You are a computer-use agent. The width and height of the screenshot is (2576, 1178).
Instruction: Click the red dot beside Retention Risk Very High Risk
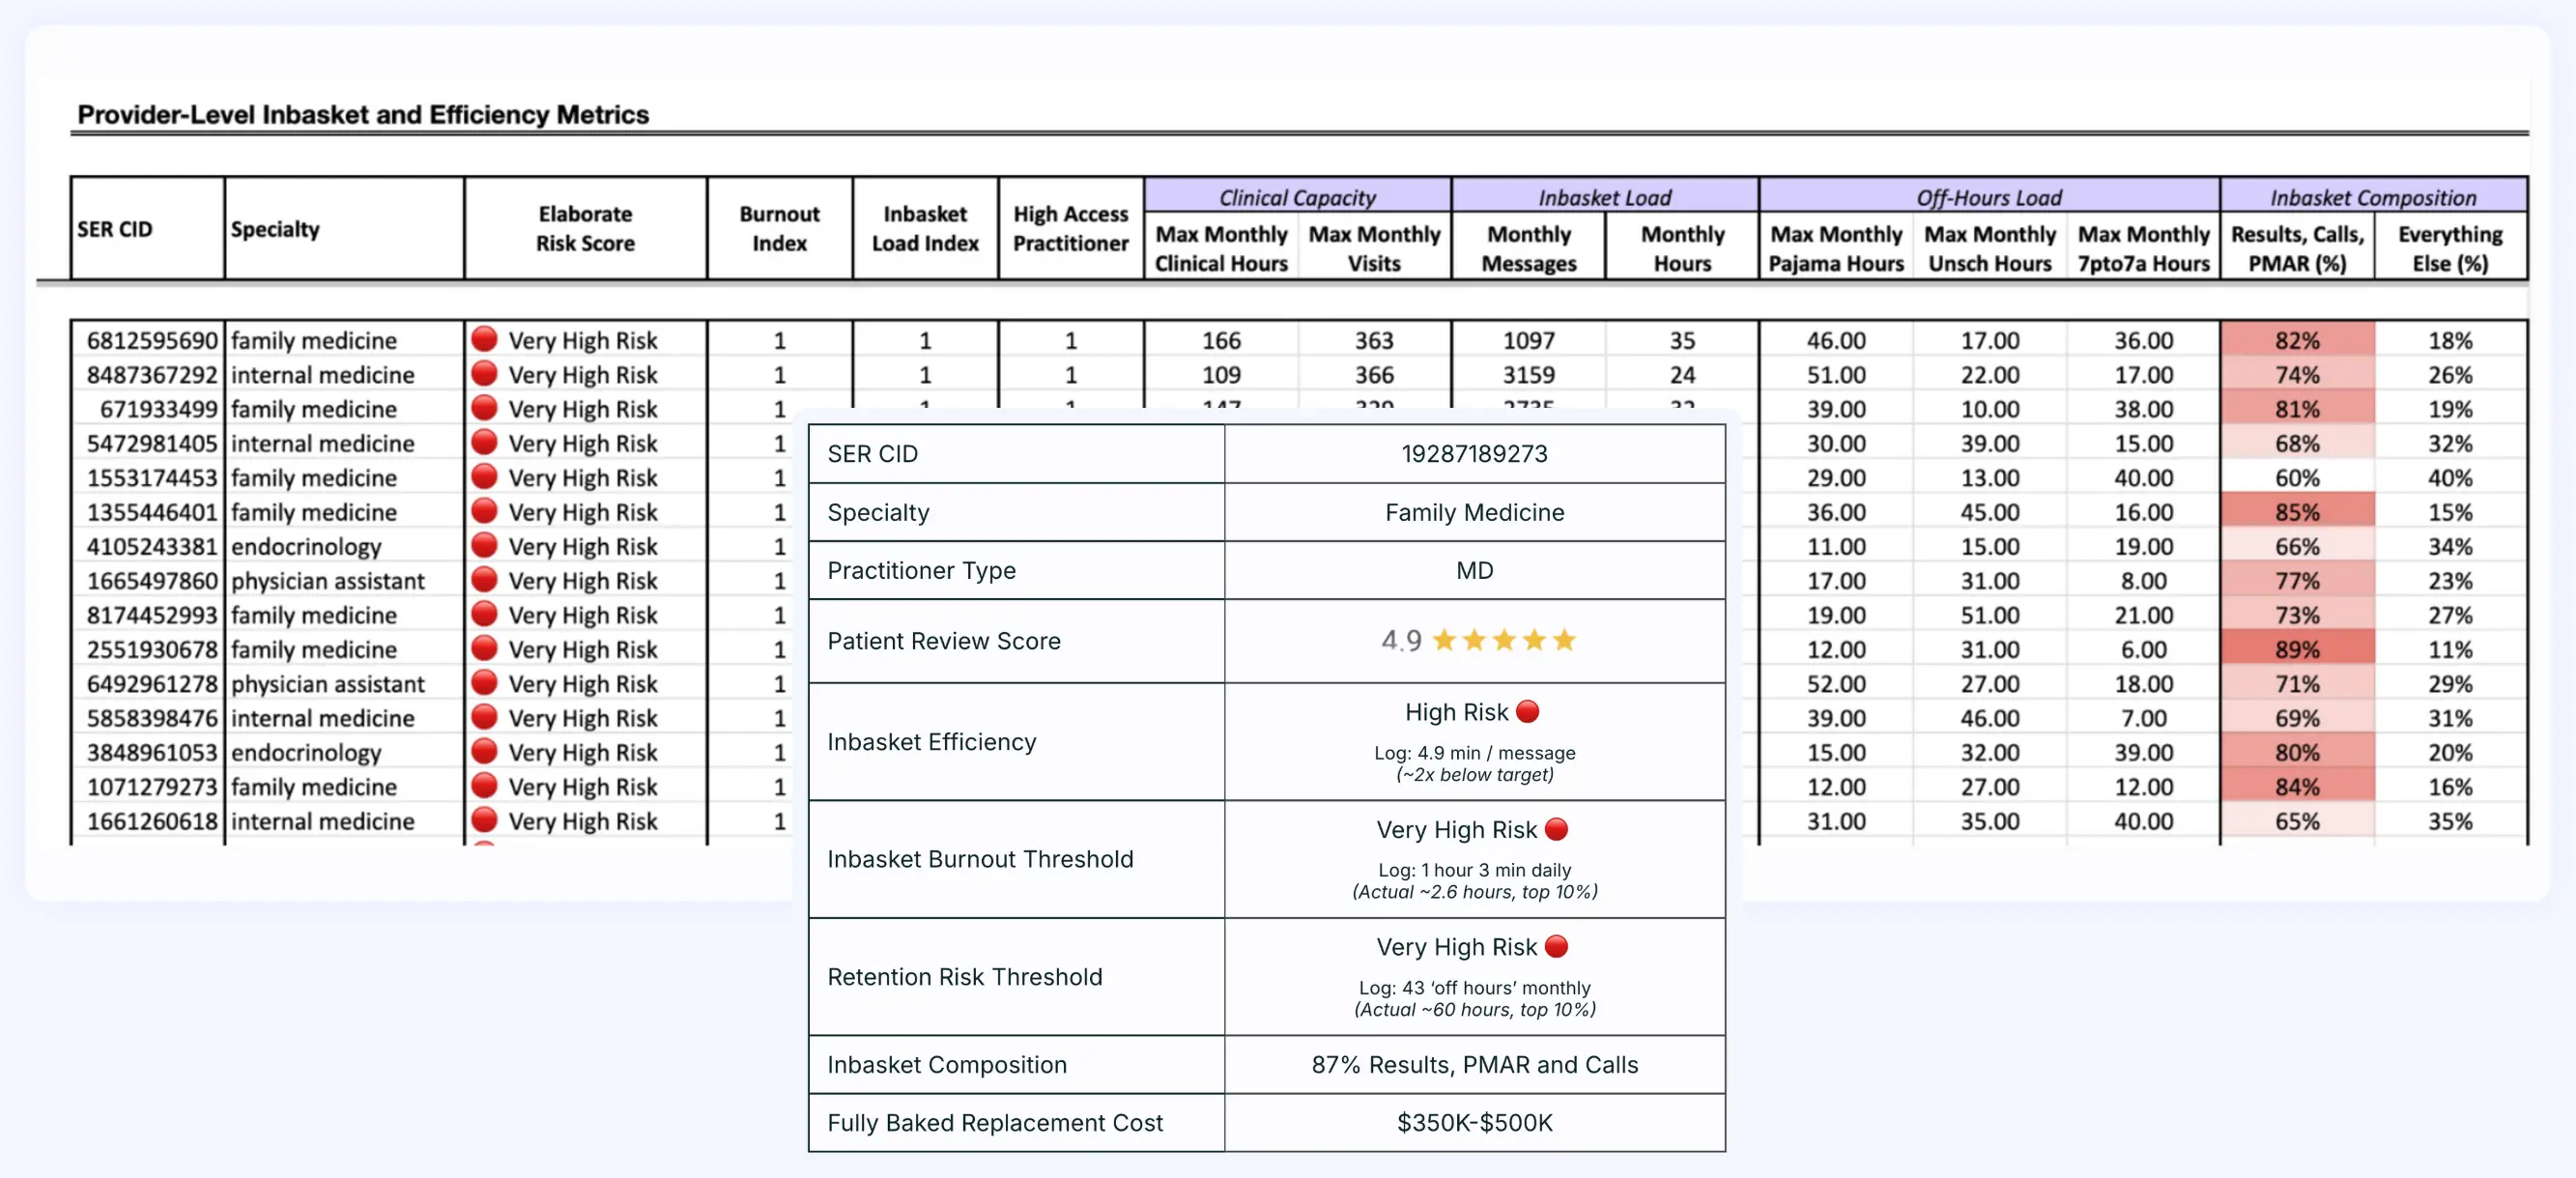coord(1556,946)
